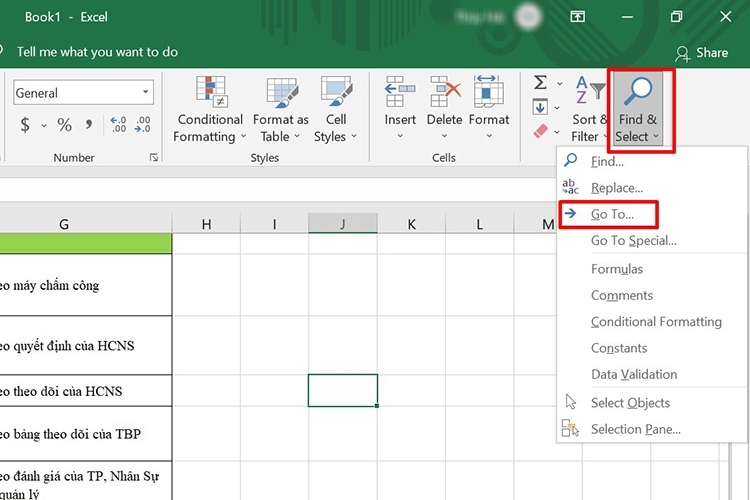Screen dimensions: 750x500
Task: Choose Go To Special... menu entry
Action: [633, 240]
